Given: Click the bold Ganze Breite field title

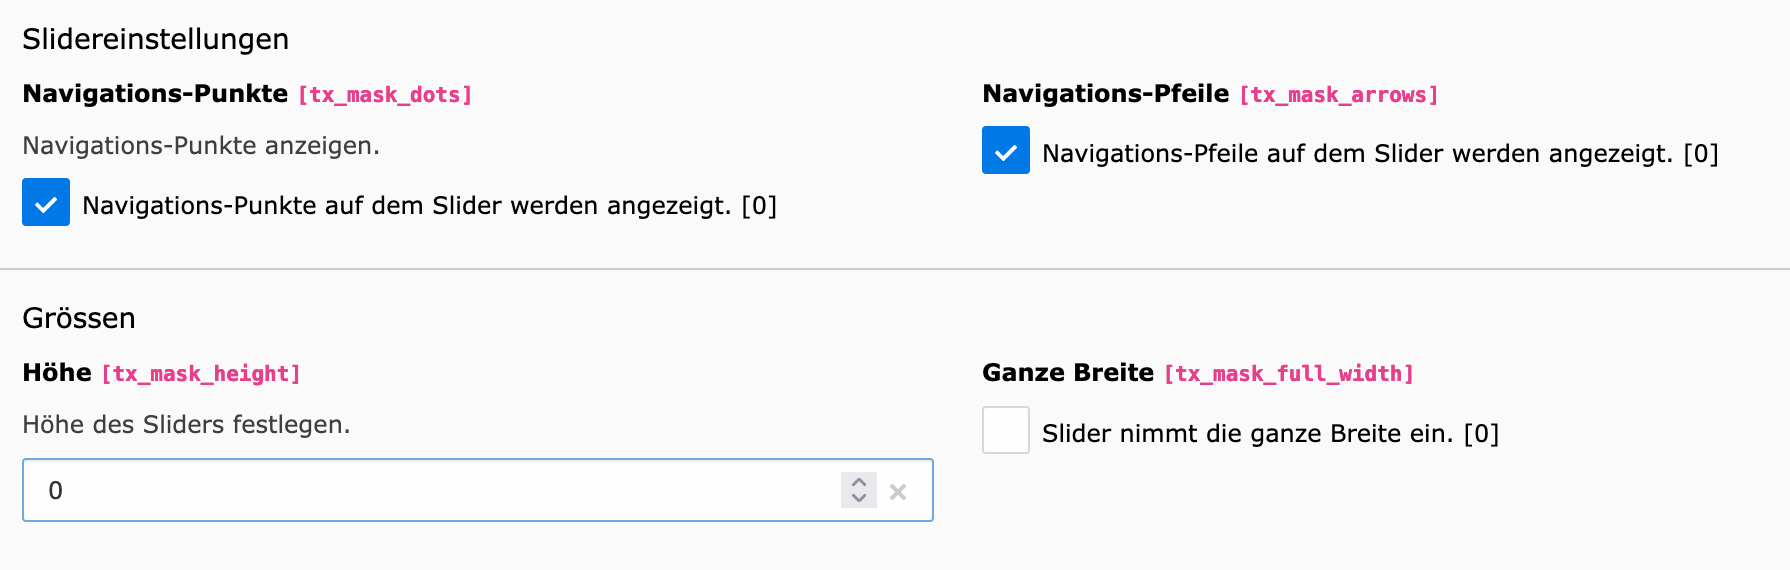Looking at the screenshot, I should pos(1068,373).
